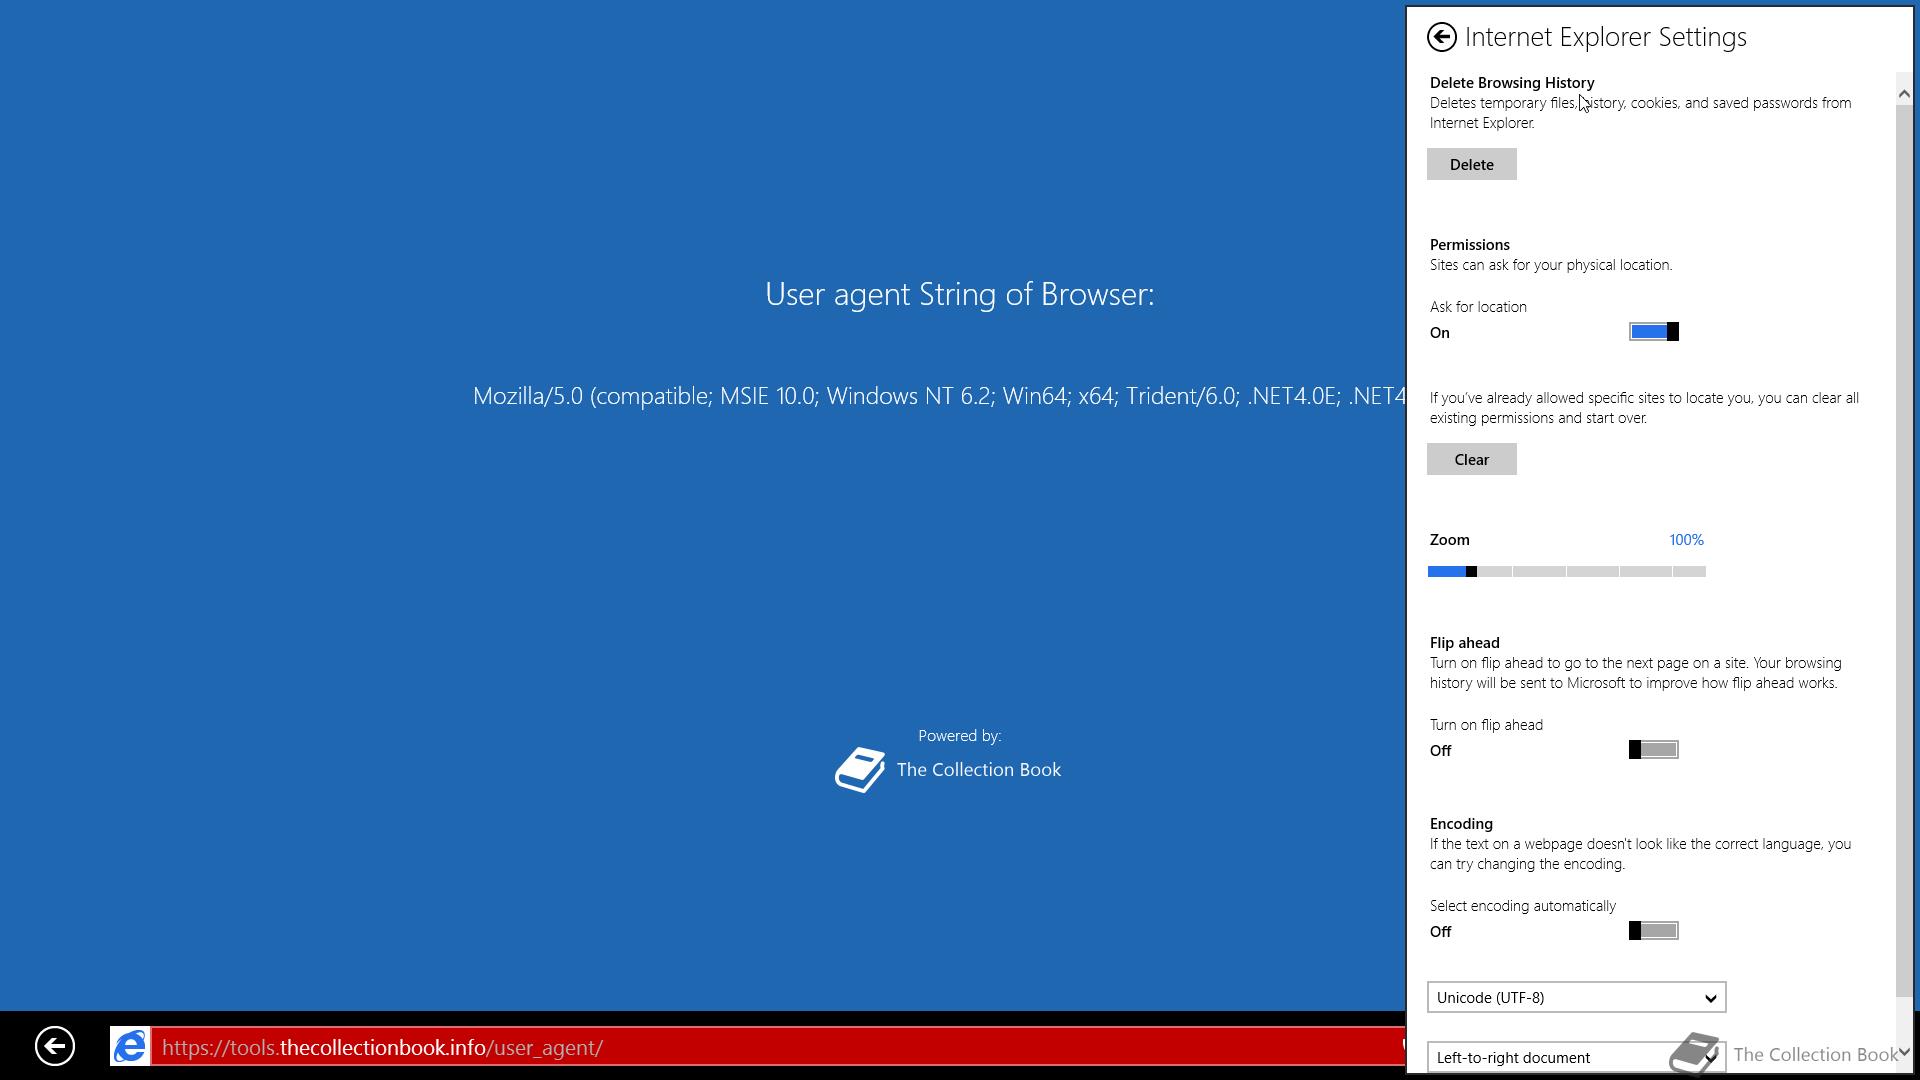Click the 'Encoding' heading
This screenshot has width=1920, height=1080.
[x=1461, y=824]
